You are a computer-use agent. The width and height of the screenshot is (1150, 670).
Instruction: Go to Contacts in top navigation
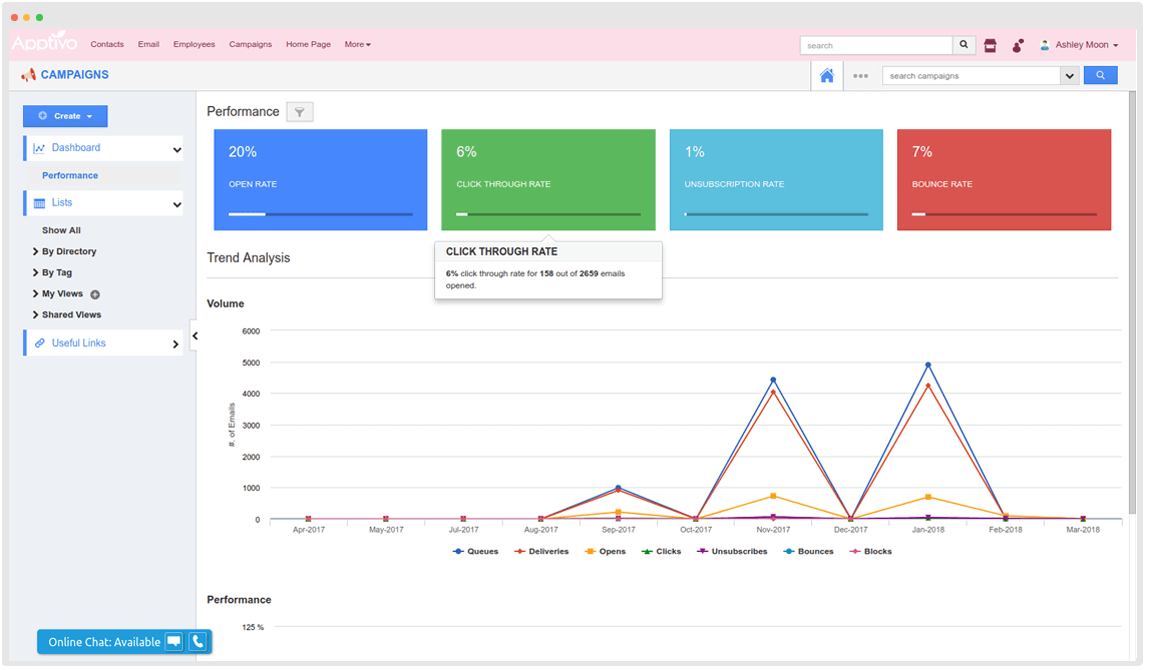[107, 45]
